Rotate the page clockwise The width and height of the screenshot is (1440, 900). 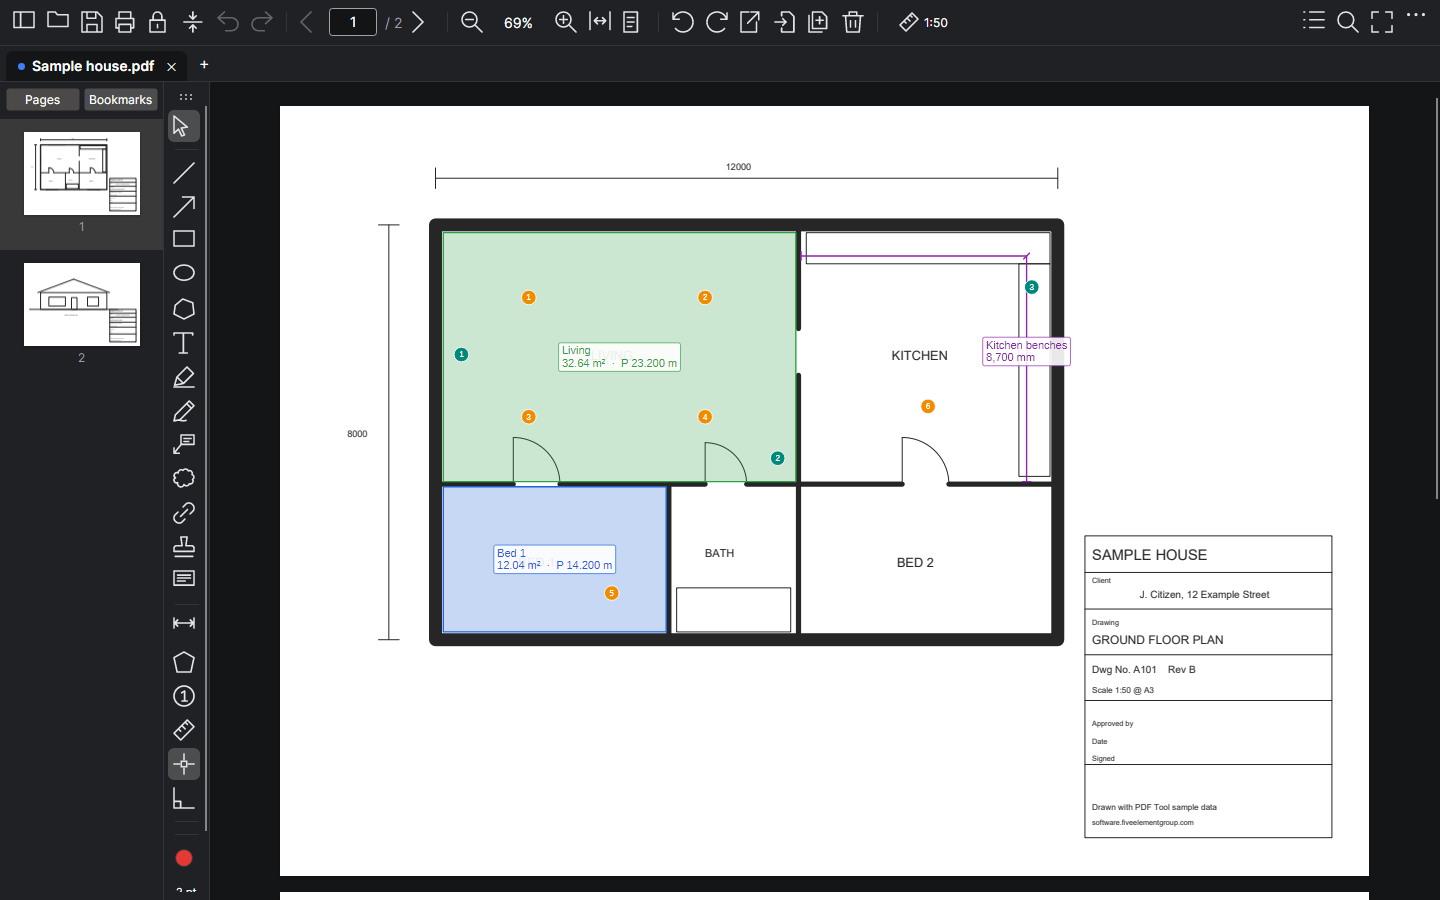coord(716,22)
